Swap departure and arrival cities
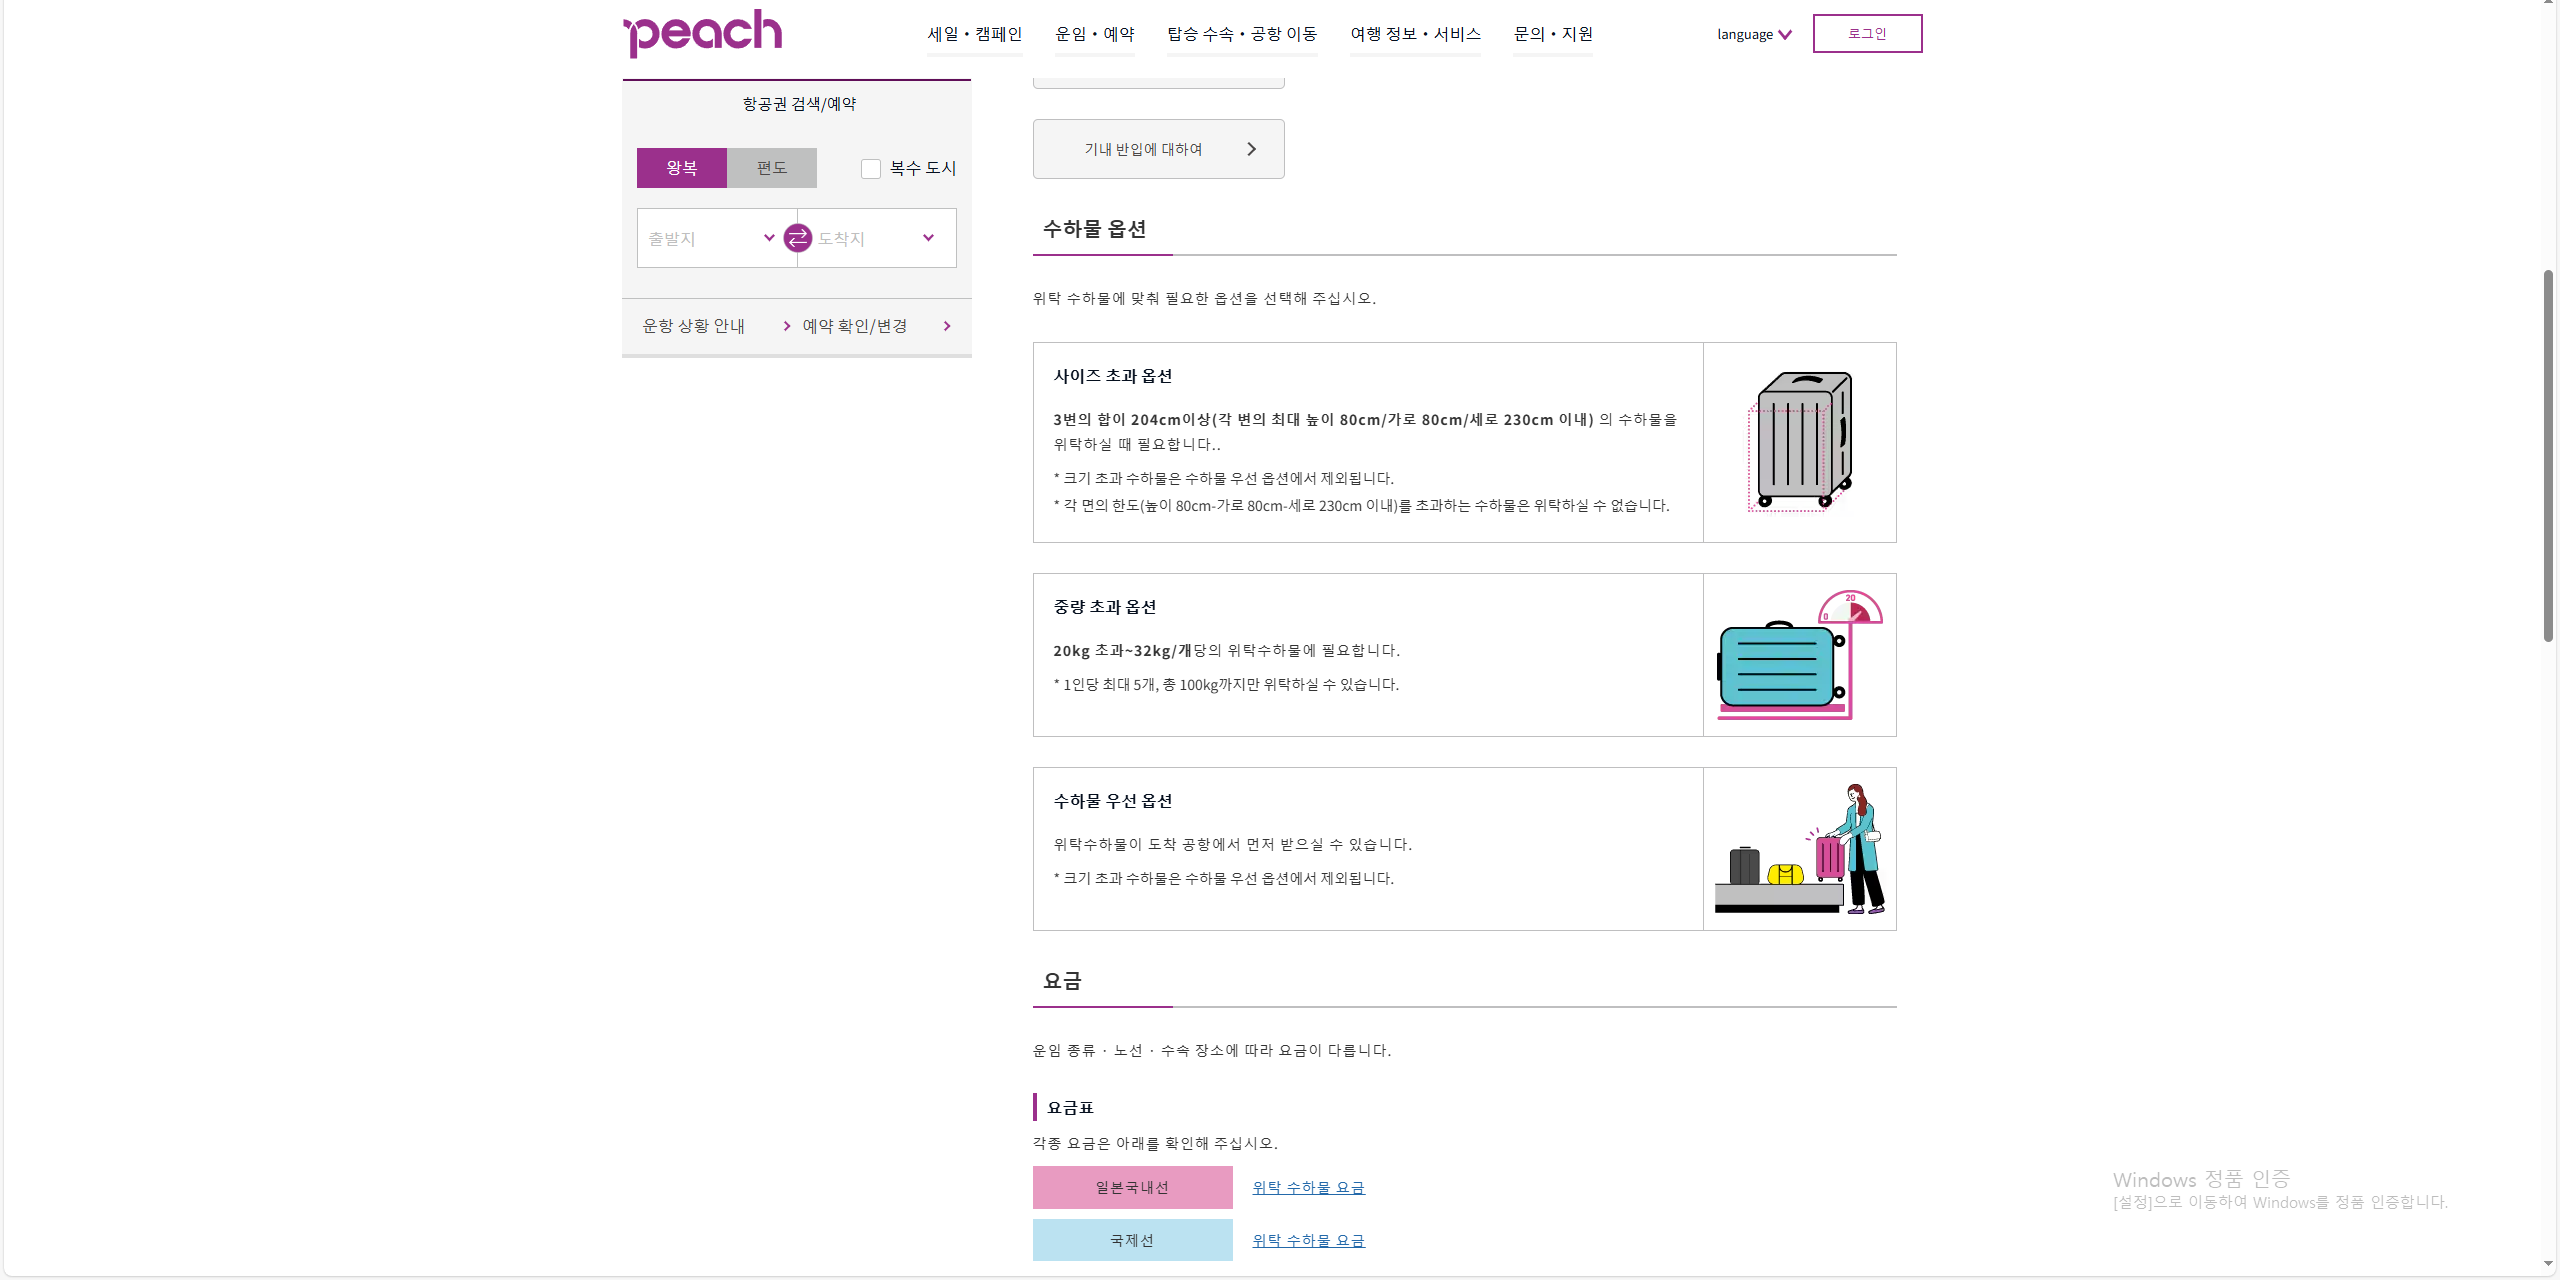This screenshot has height=1280, width=2560. coord(797,238)
